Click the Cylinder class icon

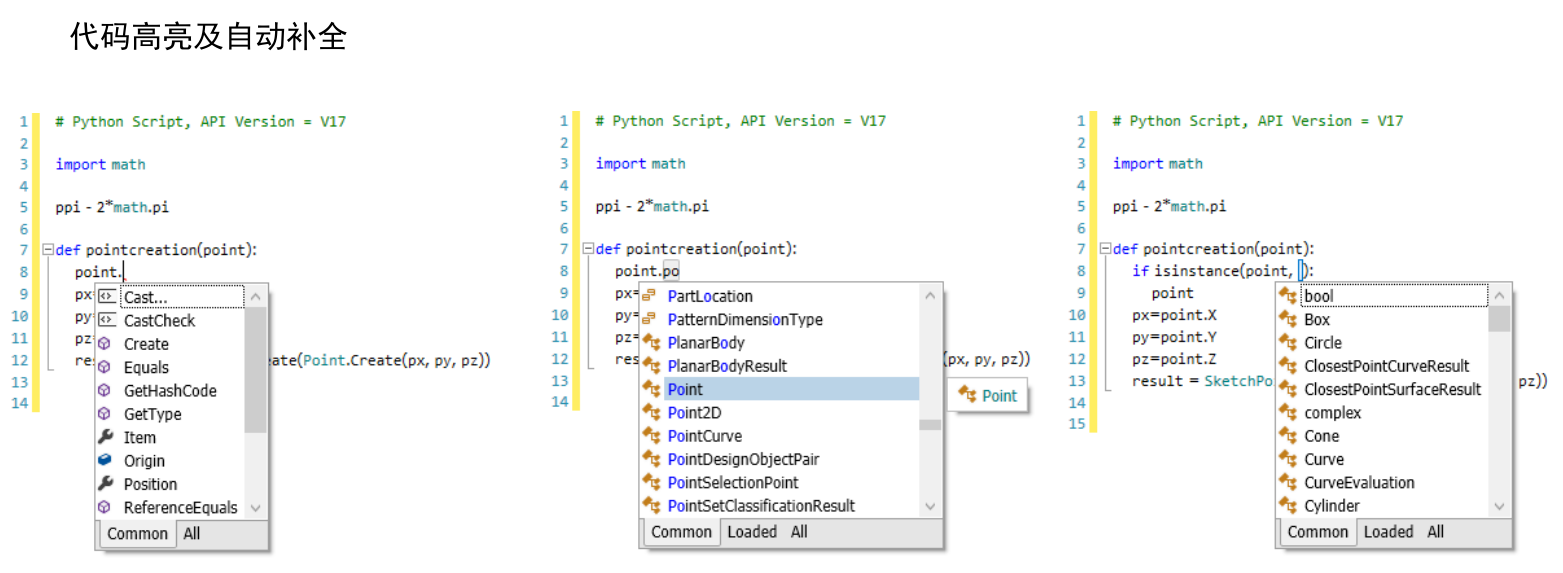tap(1288, 506)
